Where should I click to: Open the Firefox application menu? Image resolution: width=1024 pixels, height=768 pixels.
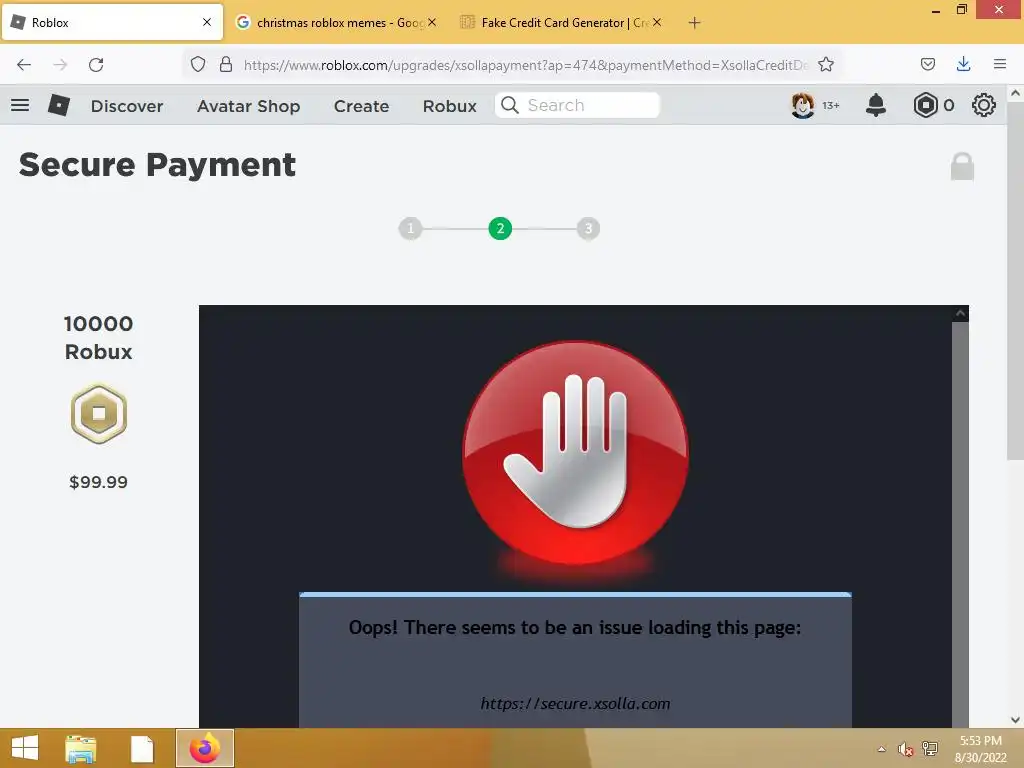click(x=1000, y=64)
